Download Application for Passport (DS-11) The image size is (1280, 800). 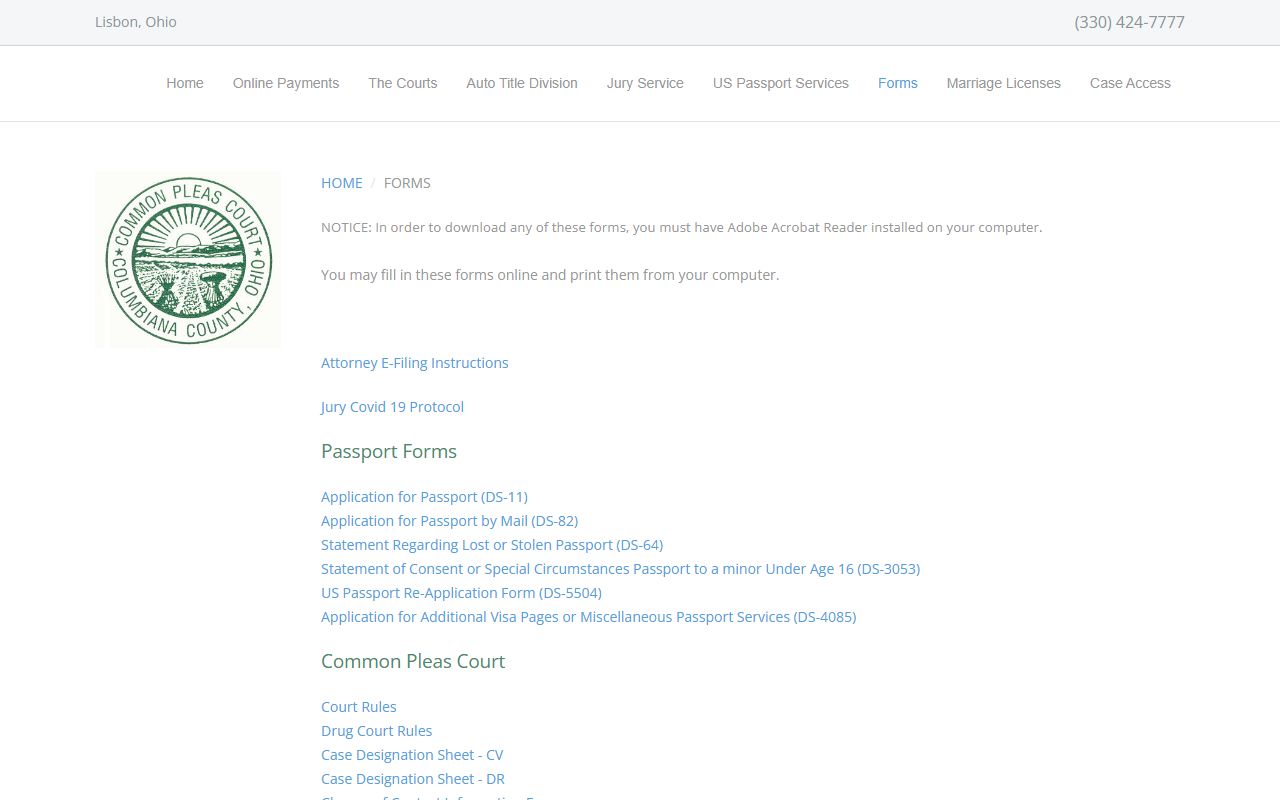[x=424, y=497]
